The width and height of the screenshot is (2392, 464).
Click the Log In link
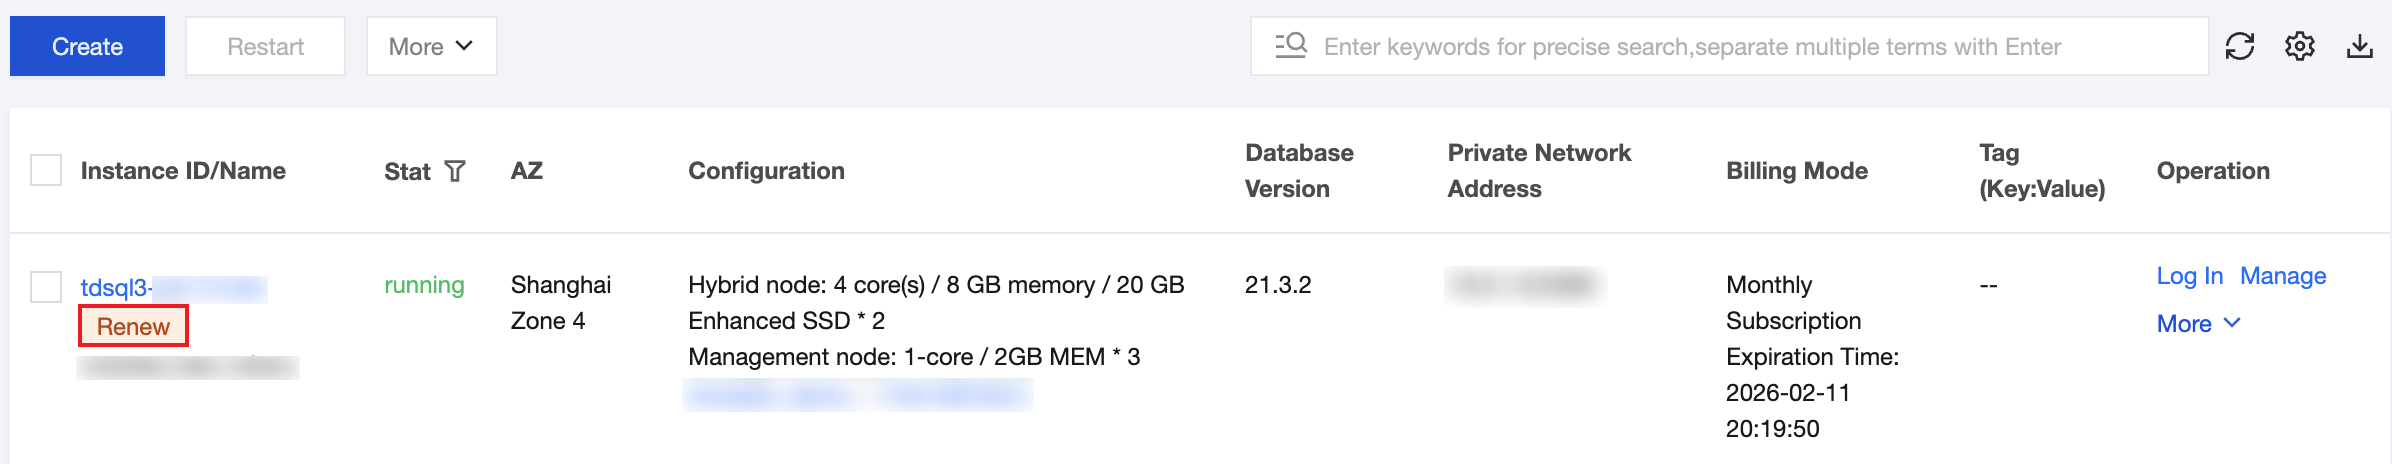[2189, 276]
